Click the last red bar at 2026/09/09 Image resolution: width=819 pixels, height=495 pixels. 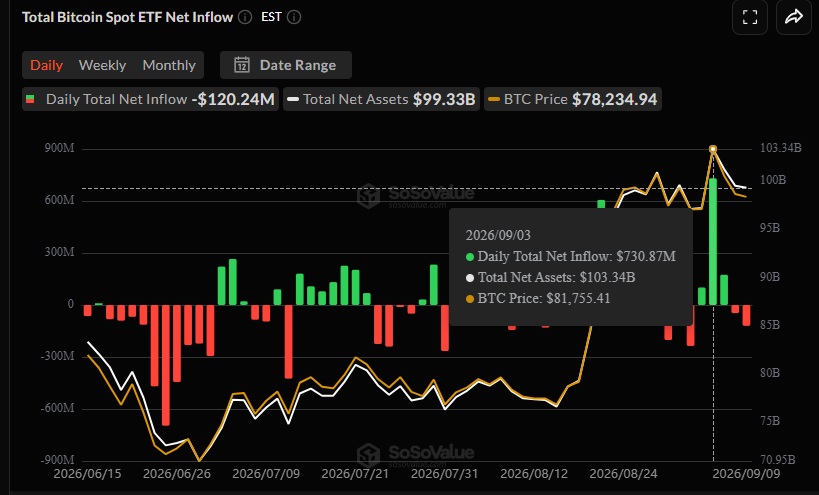coord(746,315)
